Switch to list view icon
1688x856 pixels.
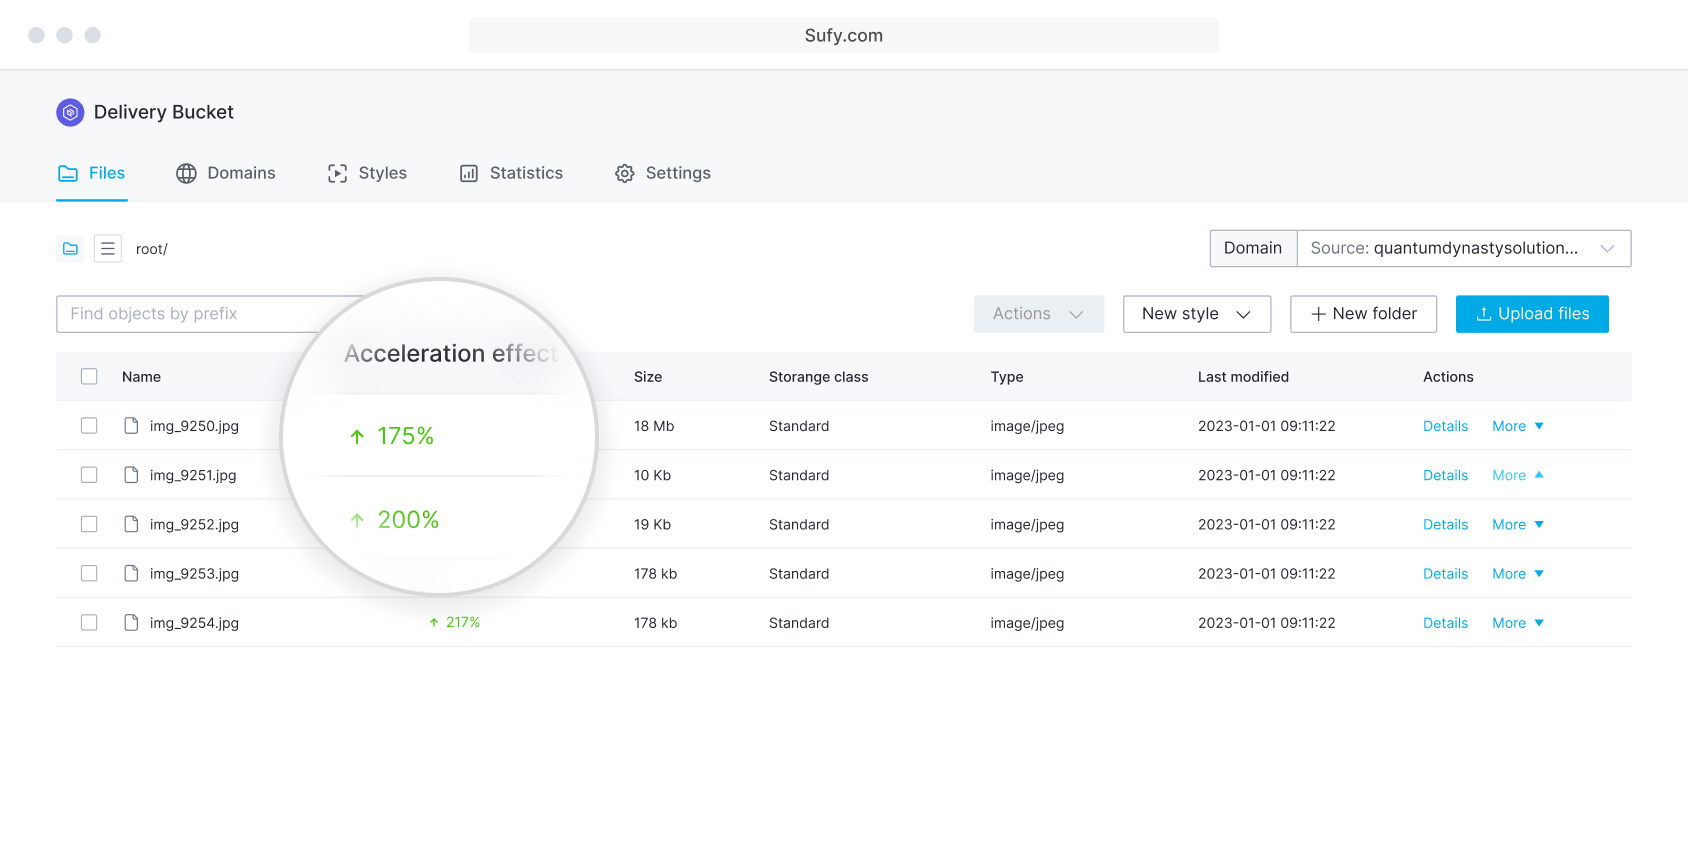pyautogui.click(x=108, y=248)
